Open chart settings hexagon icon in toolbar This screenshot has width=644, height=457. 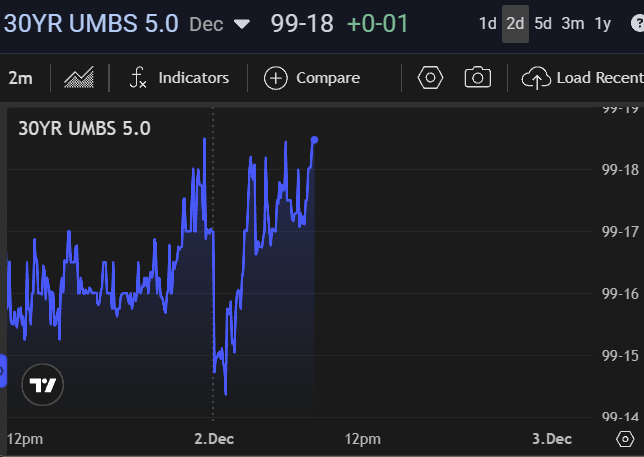click(x=430, y=78)
